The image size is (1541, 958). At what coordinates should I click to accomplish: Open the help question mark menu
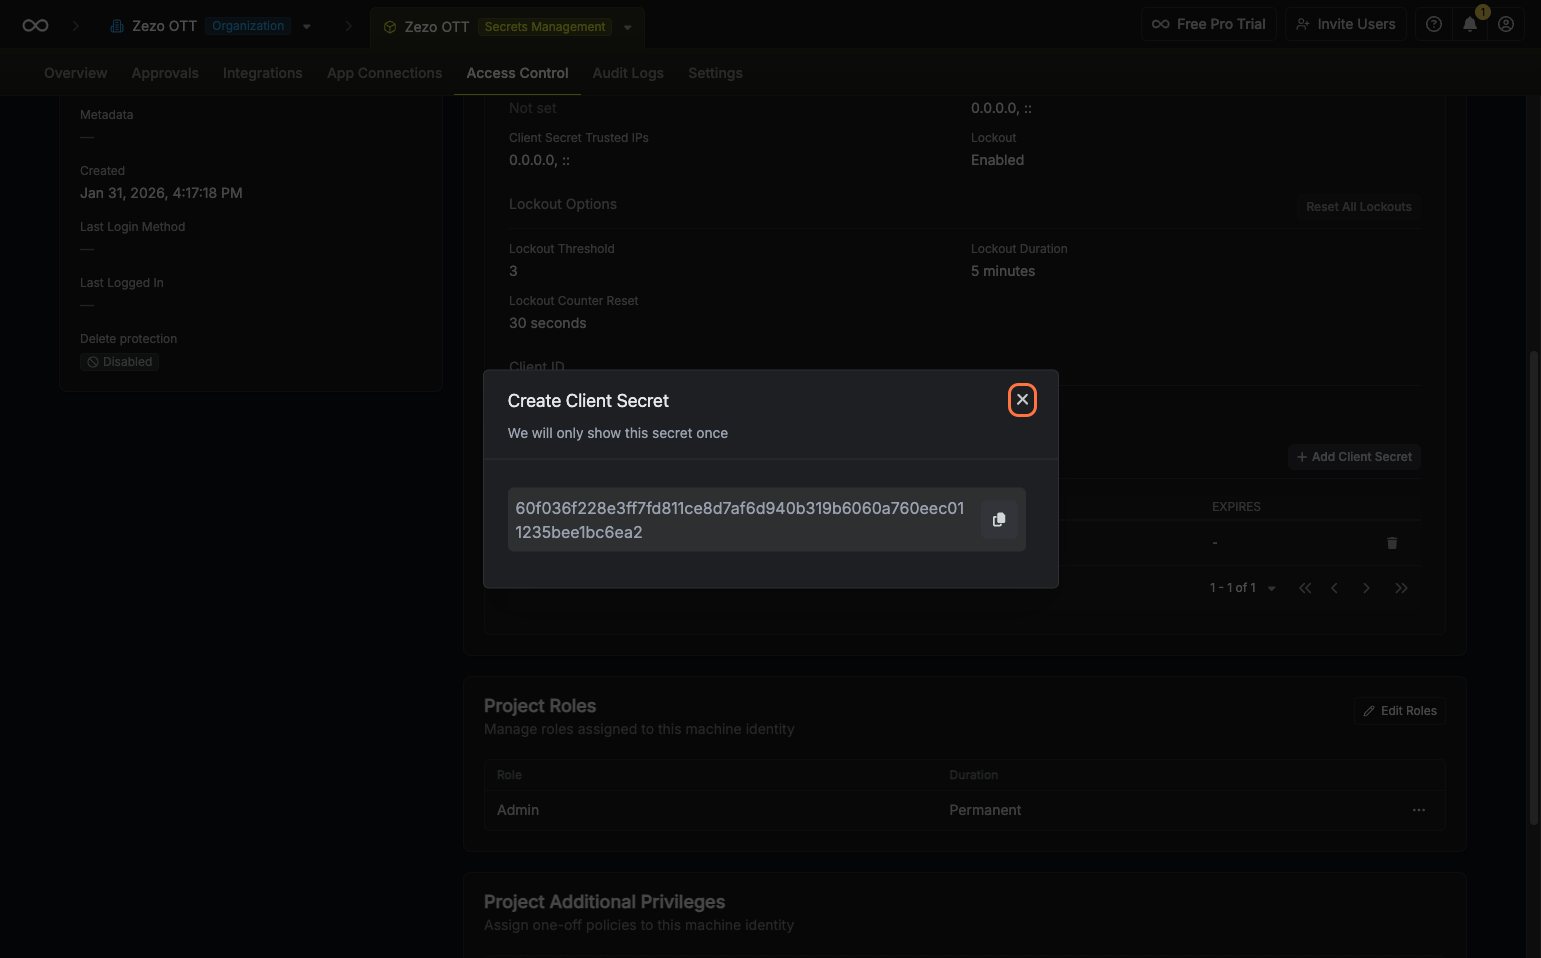(1433, 24)
